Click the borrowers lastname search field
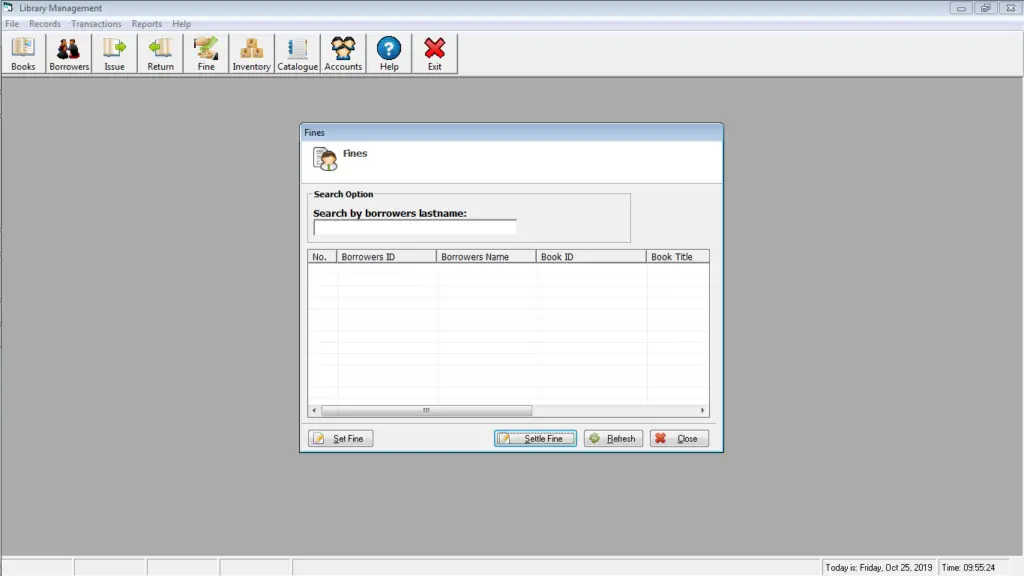This screenshot has height=576, width=1024. (x=414, y=227)
